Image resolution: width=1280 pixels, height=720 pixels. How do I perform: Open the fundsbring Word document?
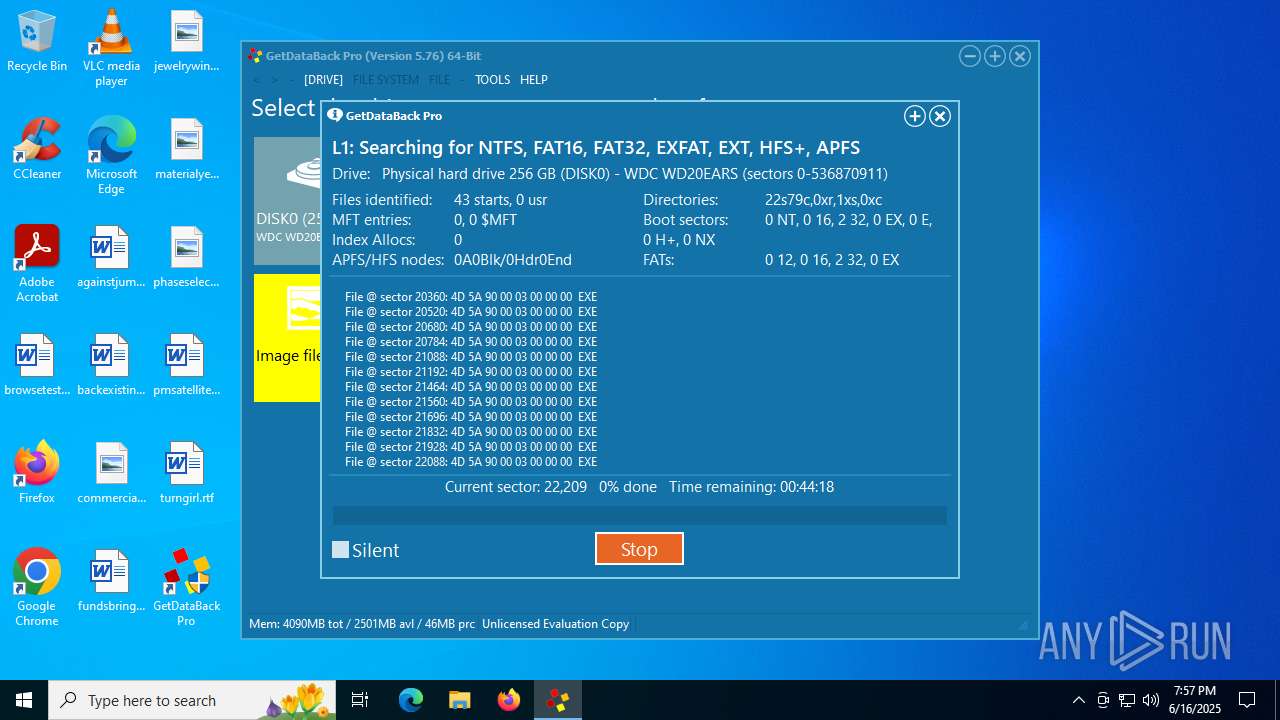click(x=111, y=581)
